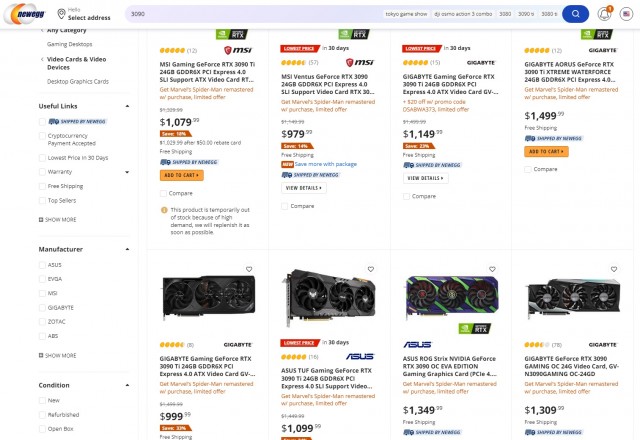Screen dimensions: 640x440
Task: Add GIGABYTE Gaming 3090 Ti $999 to wishlist
Action: pyautogui.click(x=249, y=269)
